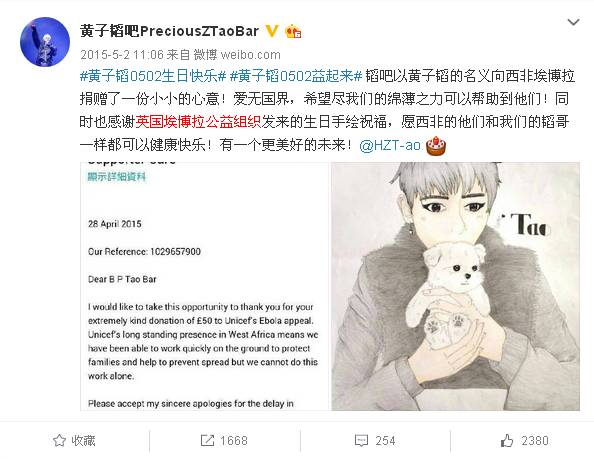
Task: Click the gold V verified badge
Action: 272,31
